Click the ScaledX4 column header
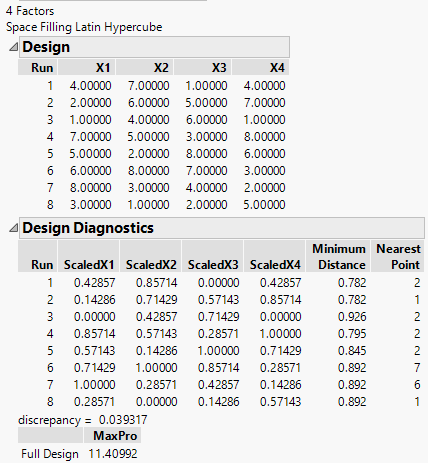428x463 pixels. [x=275, y=257]
